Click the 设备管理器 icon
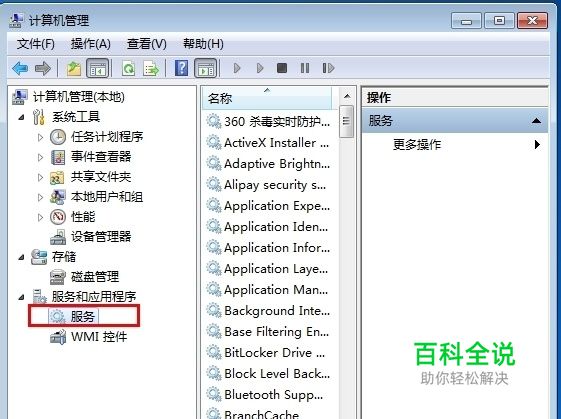Screen dimensions: 561x419 (58, 237)
